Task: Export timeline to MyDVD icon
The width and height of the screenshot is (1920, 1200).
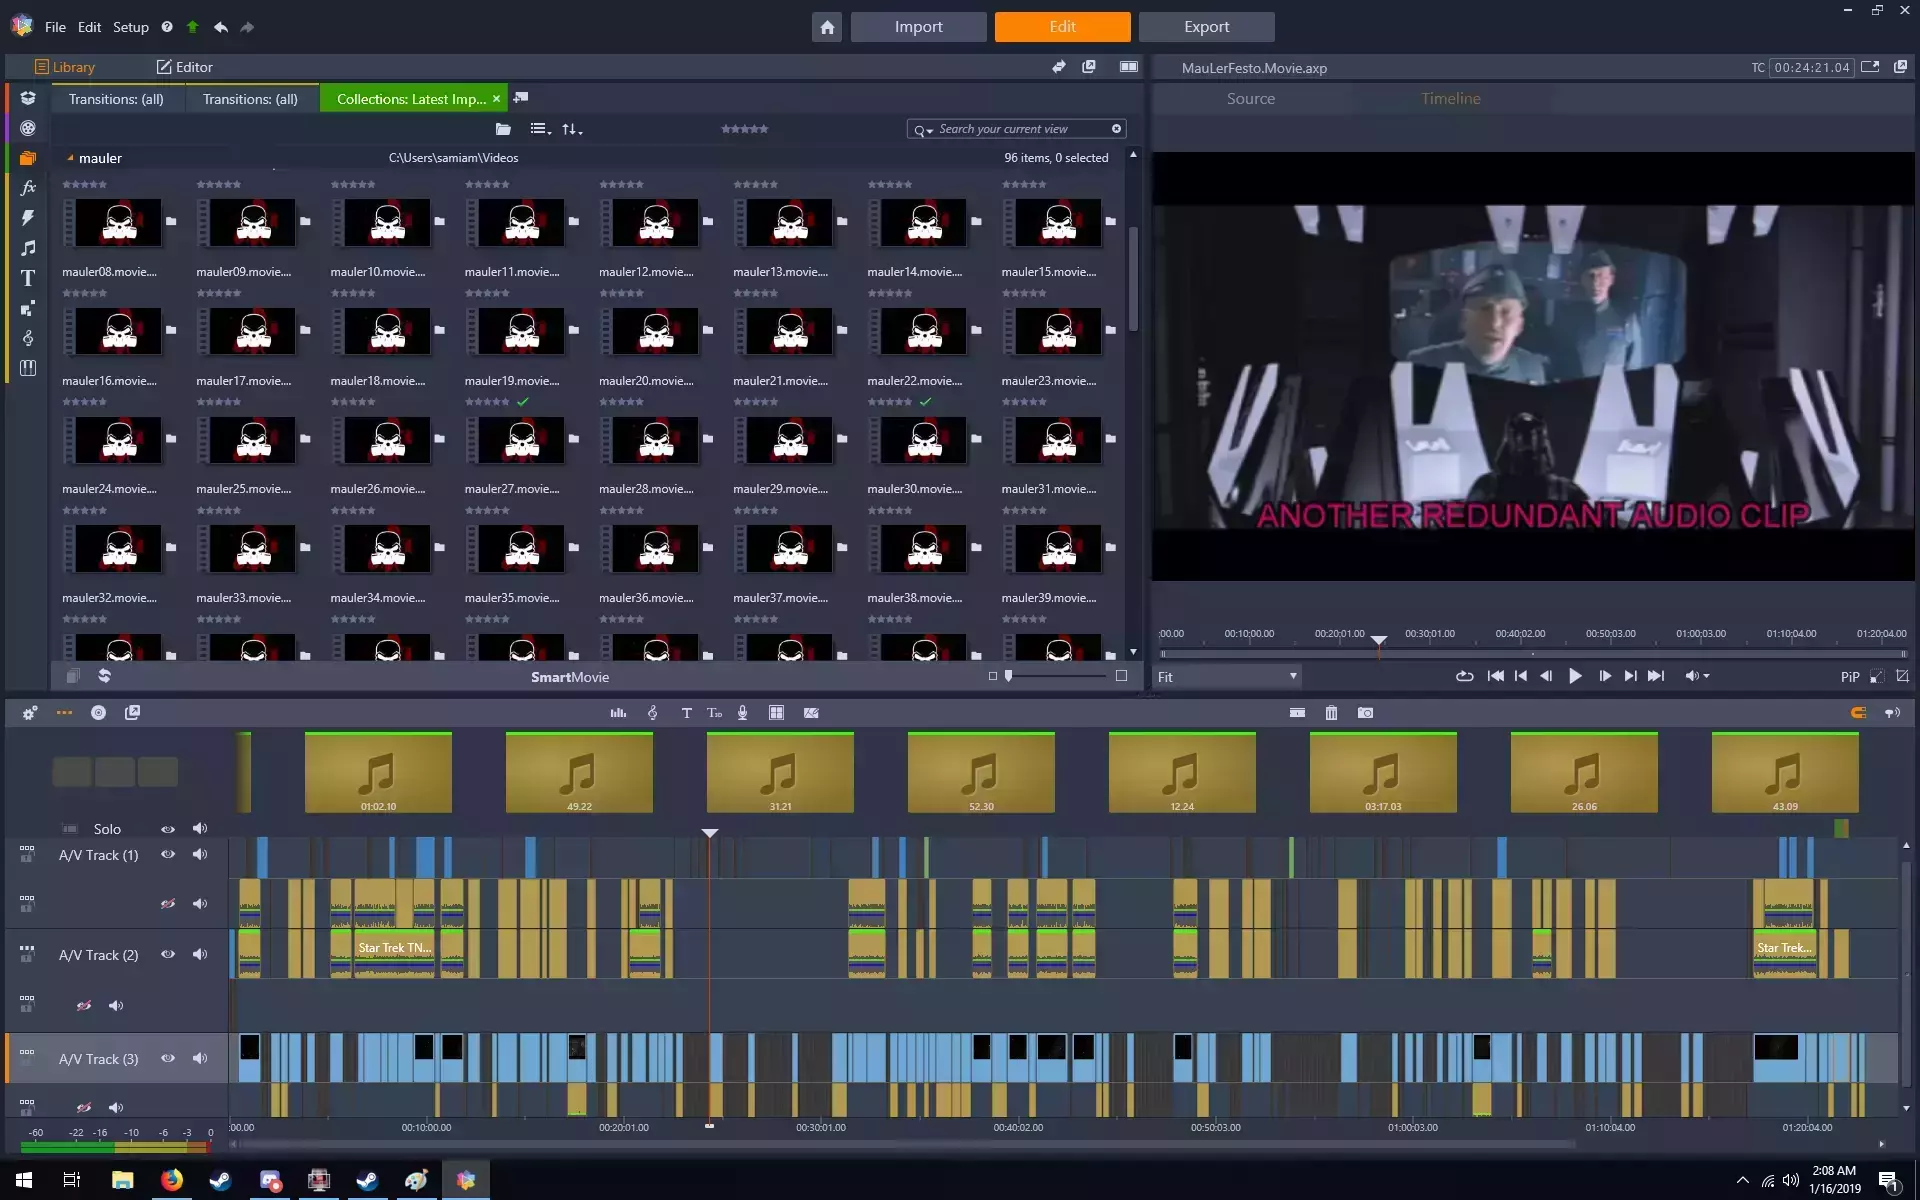Action: (132, 713)
